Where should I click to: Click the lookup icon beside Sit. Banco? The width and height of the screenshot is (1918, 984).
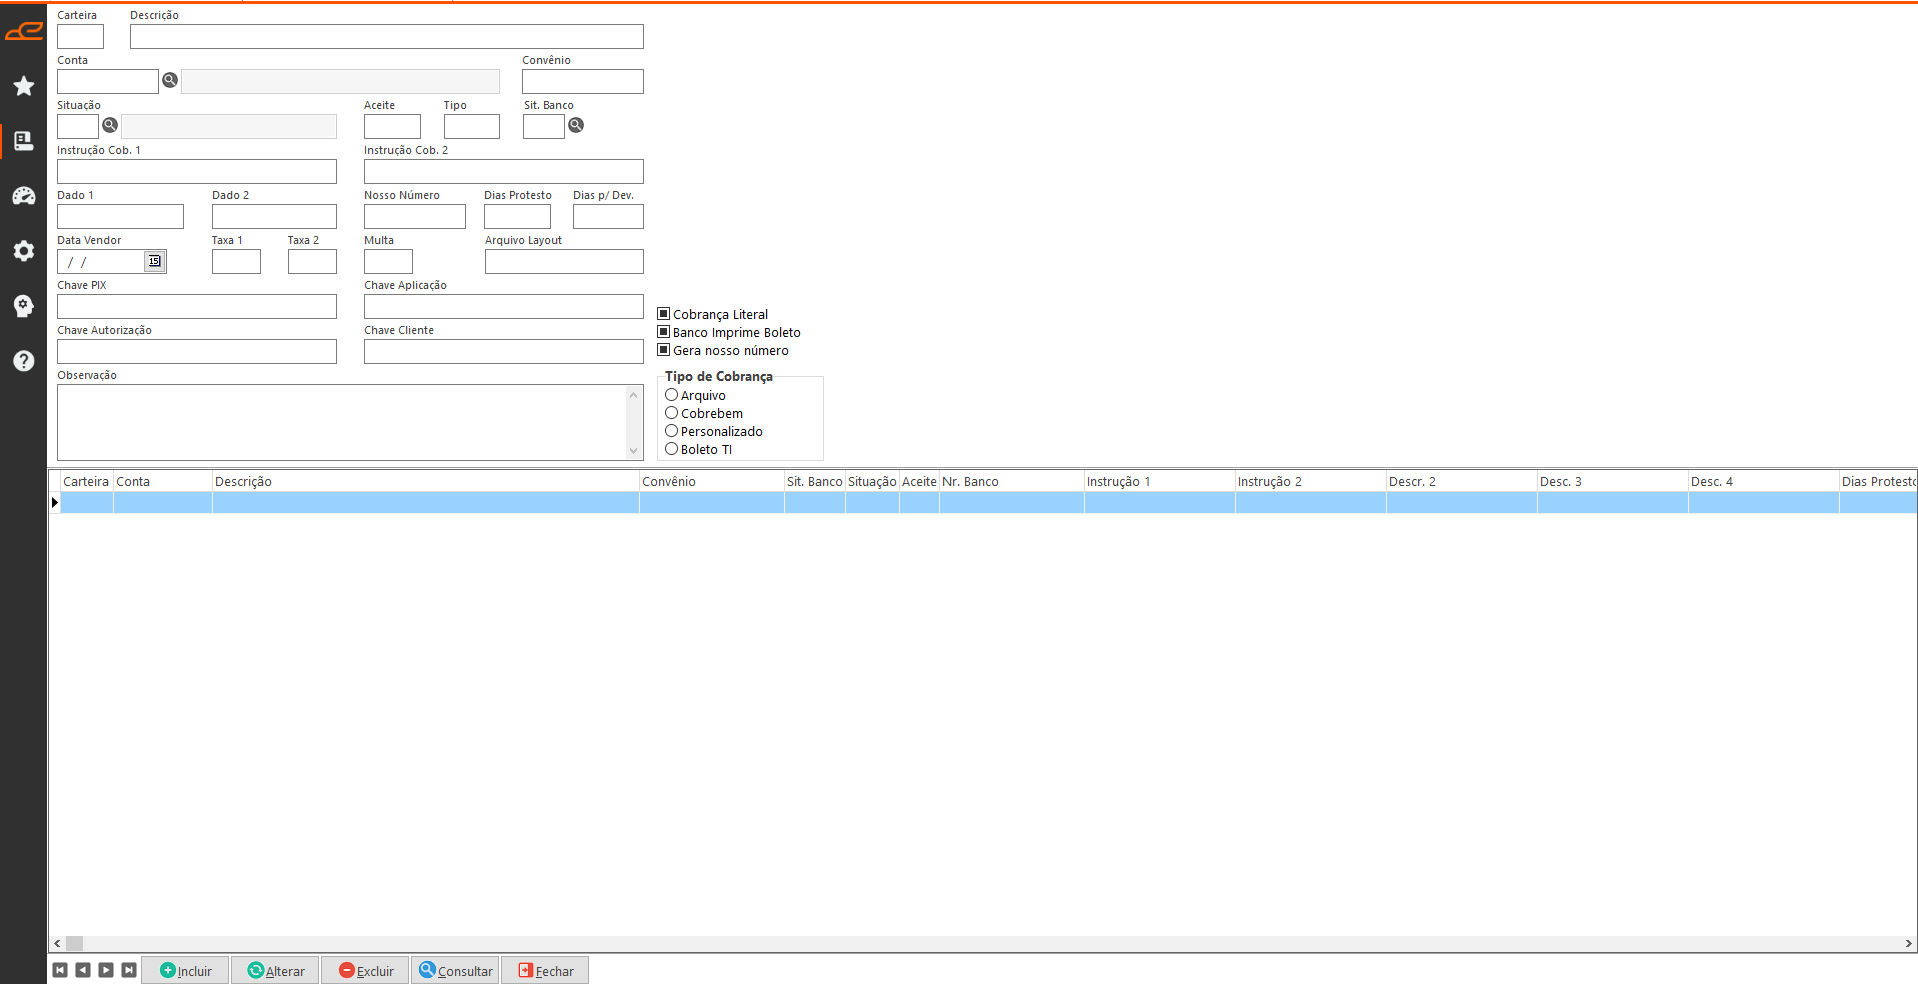click(576, 125)
